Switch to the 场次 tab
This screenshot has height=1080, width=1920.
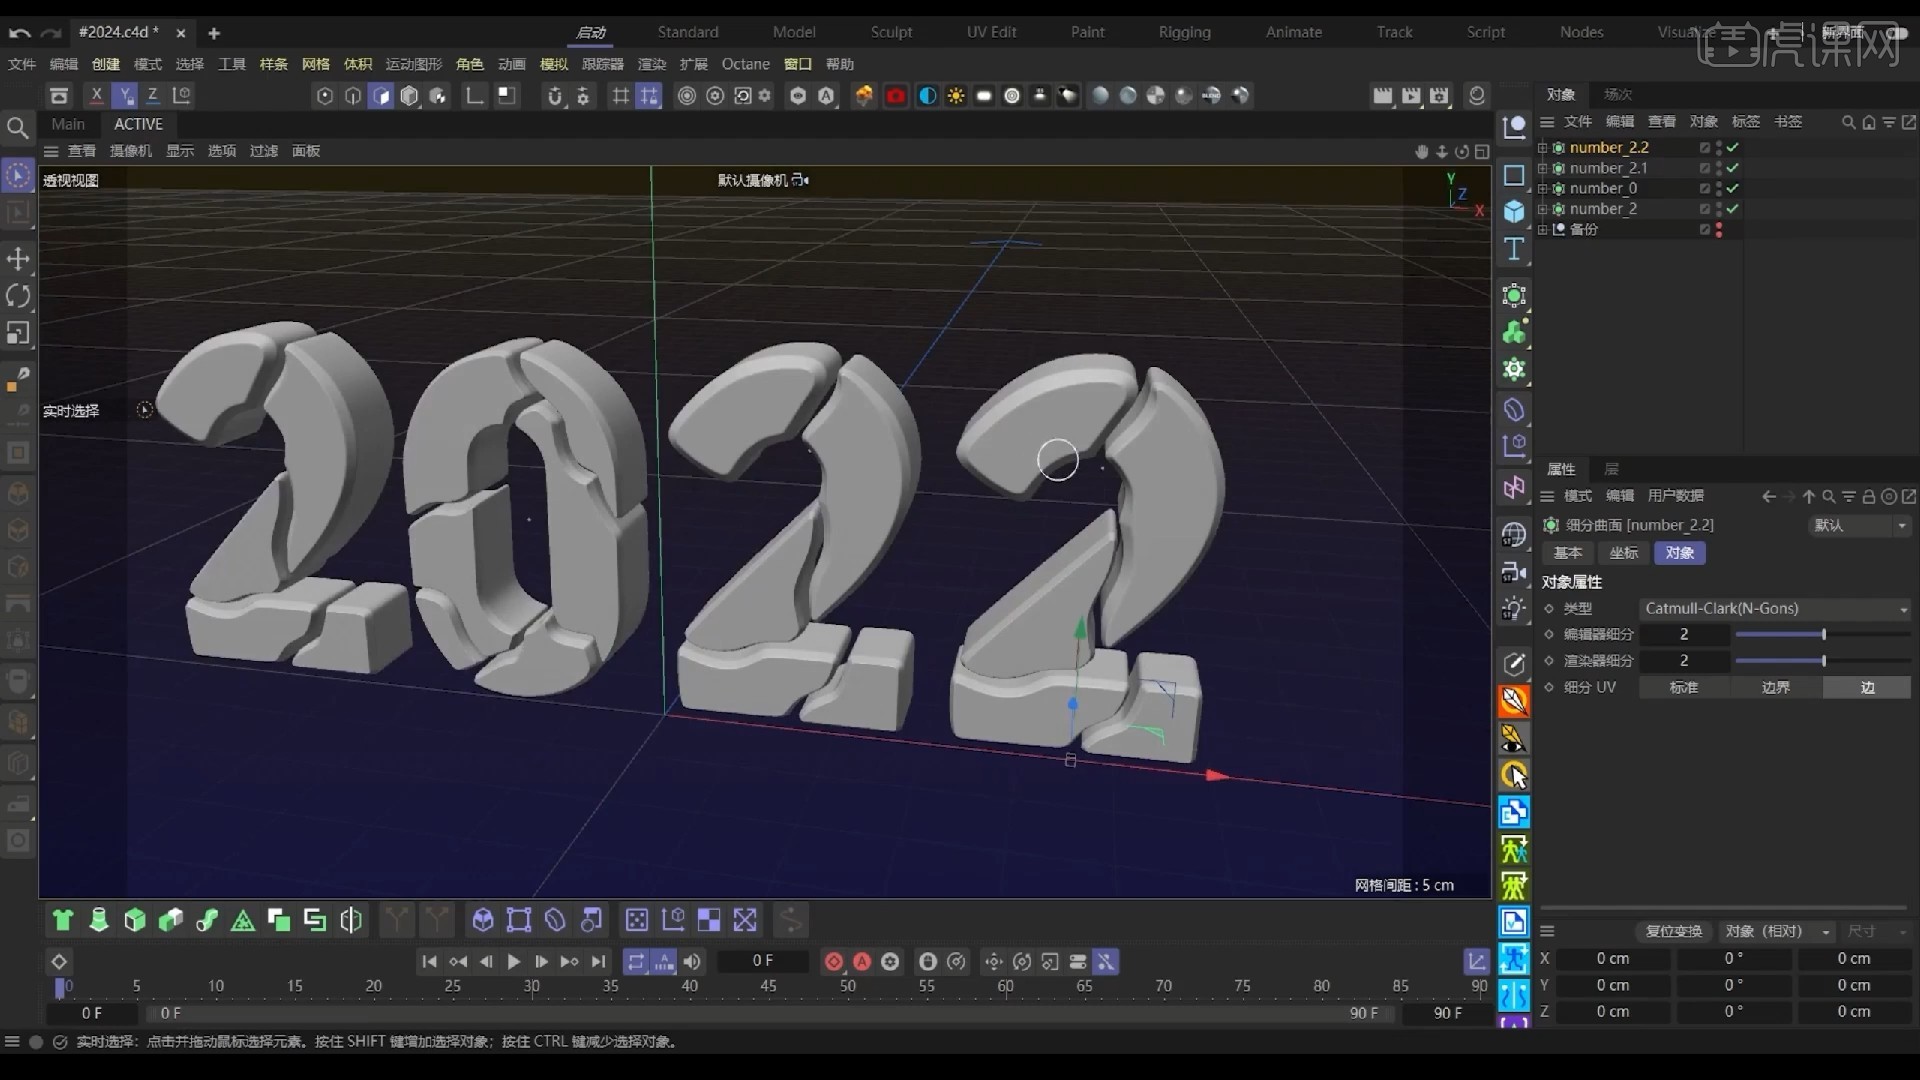pyautogui.click(x=1618, y=94)
